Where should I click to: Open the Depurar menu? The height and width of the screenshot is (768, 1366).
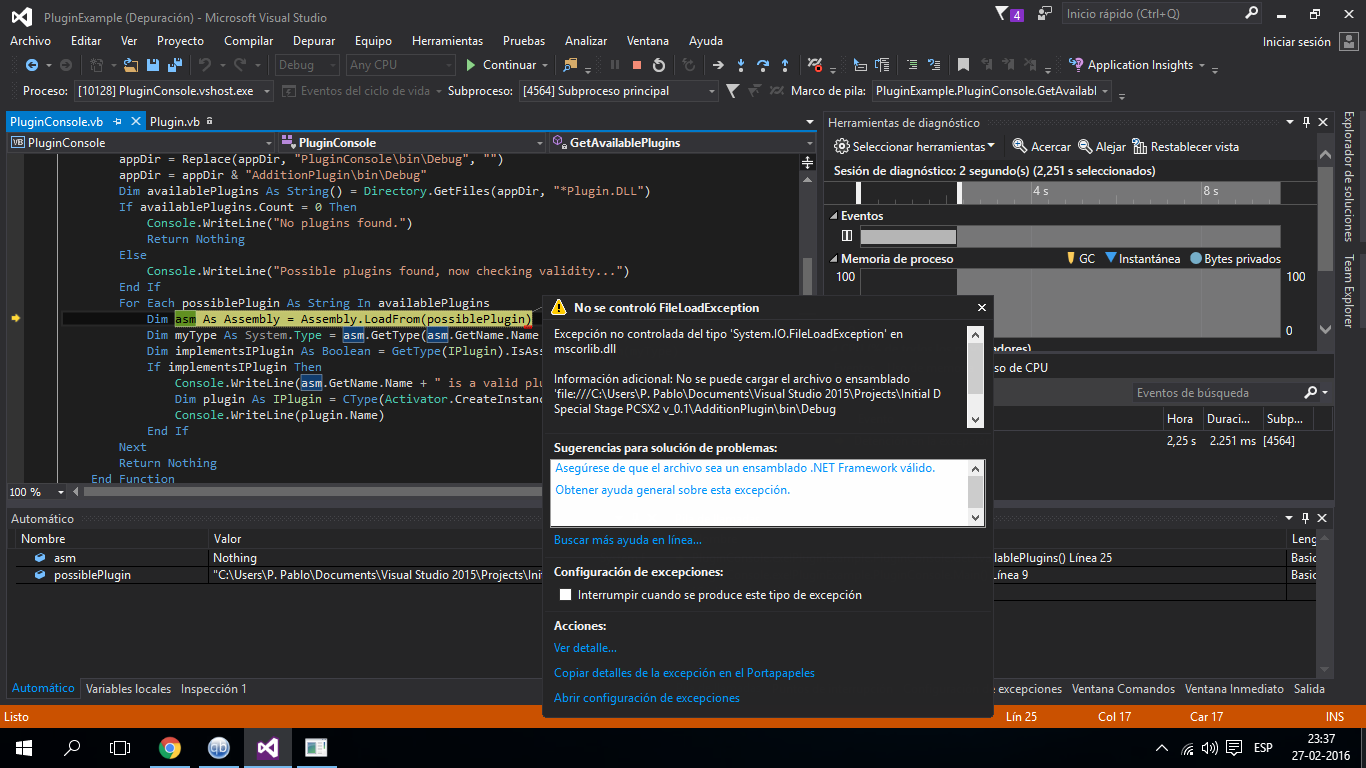click(314, 41)
